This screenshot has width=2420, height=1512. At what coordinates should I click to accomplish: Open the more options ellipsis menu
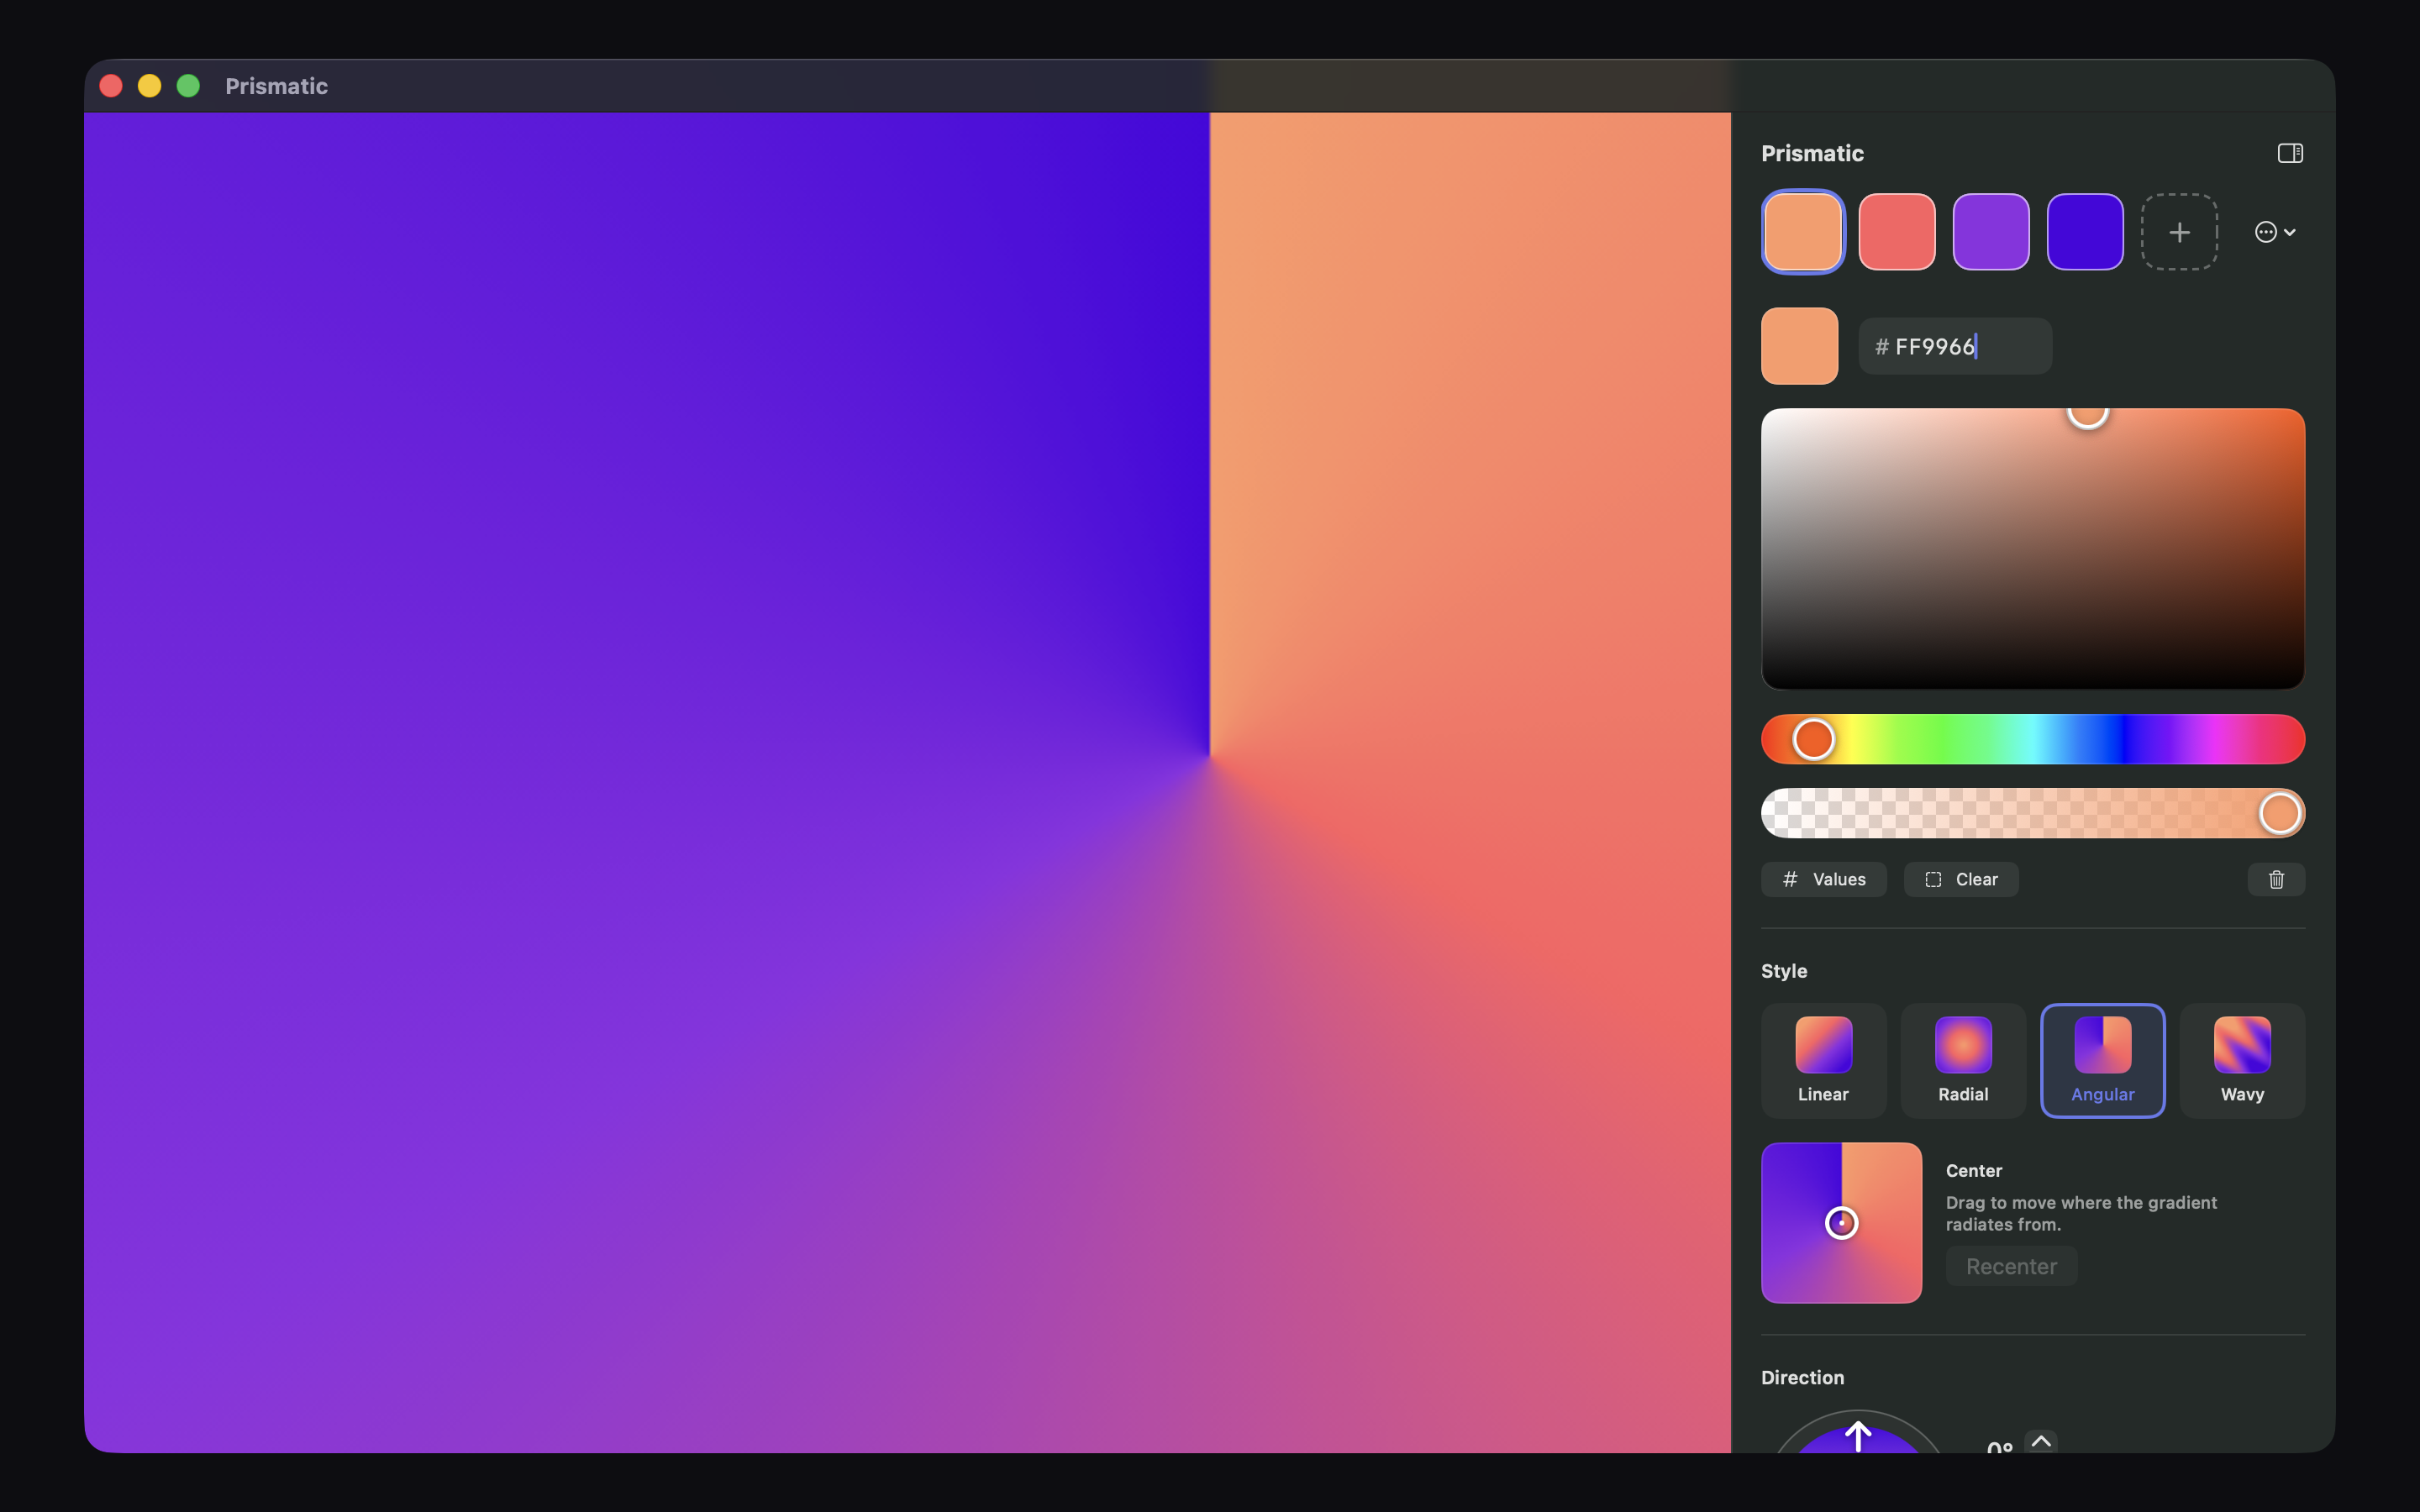[2275, 232]
